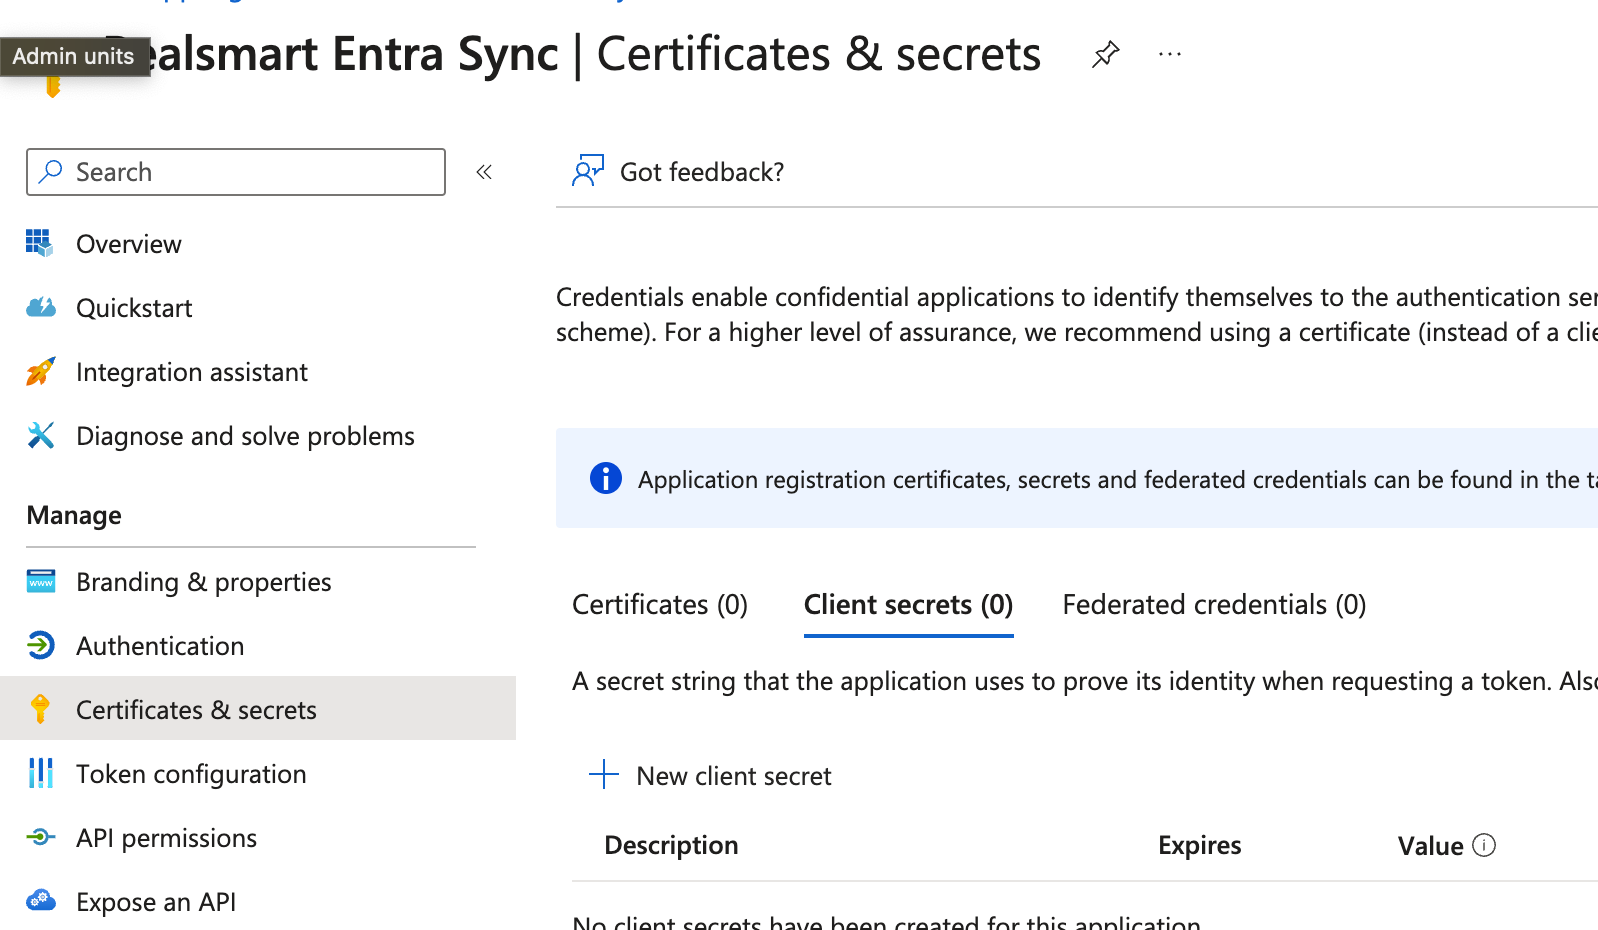Open the more options ellipsis menu

[1169, 54]
